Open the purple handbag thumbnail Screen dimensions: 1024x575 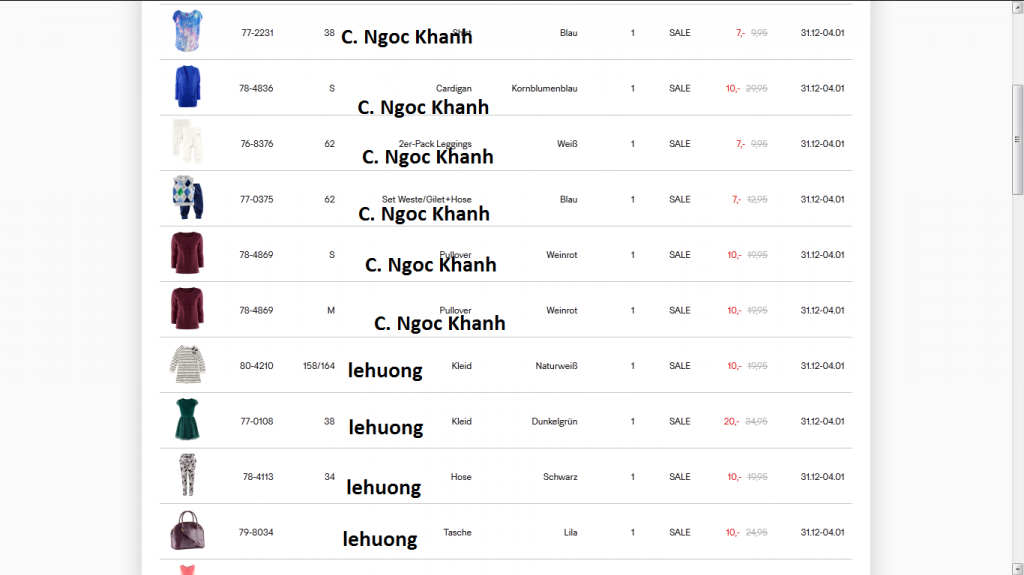187,531
